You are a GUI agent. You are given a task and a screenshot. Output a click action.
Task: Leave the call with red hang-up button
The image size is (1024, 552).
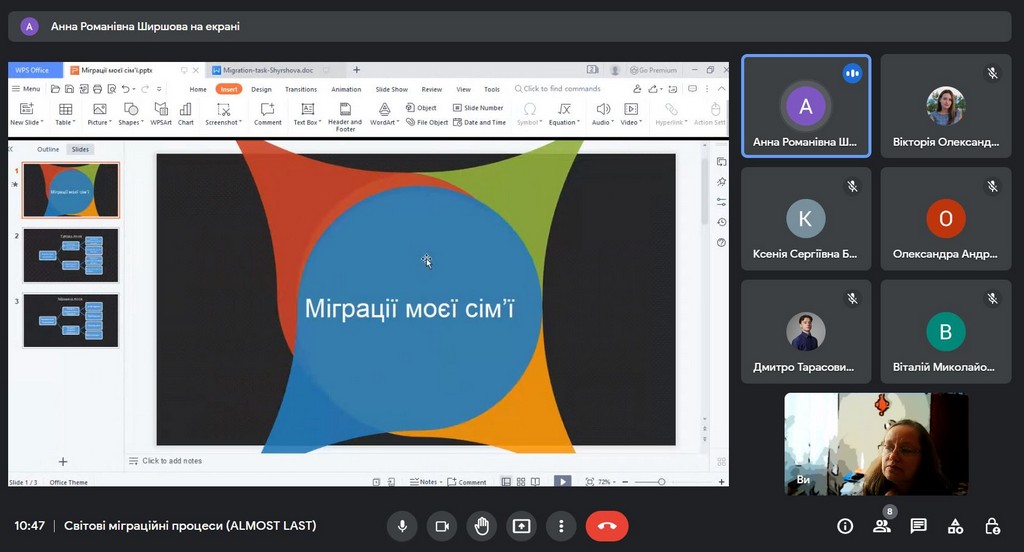tap(606, 526)
